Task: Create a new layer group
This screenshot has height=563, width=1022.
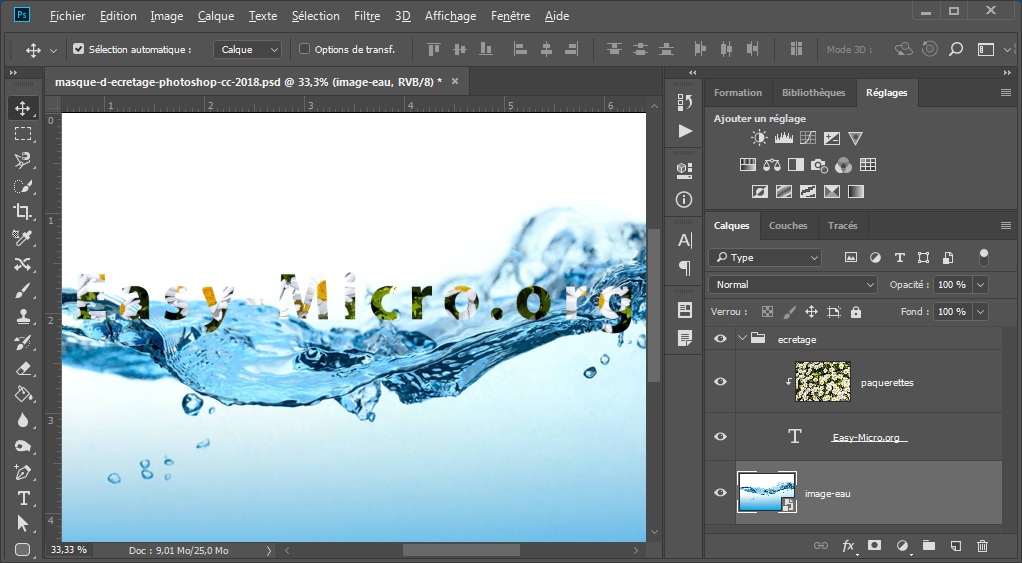Action: pos(929,545)
